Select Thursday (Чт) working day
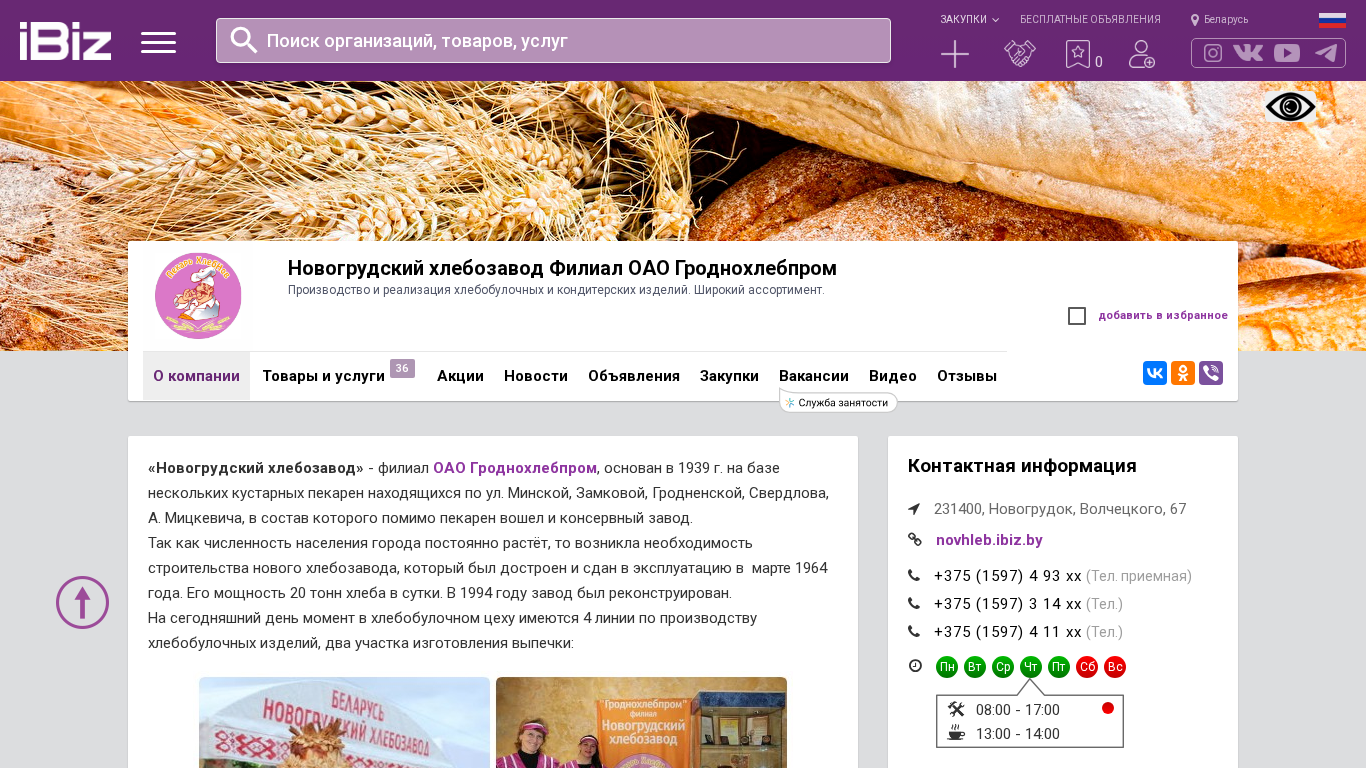The image size is (1366, 768). coord(1031,667)
